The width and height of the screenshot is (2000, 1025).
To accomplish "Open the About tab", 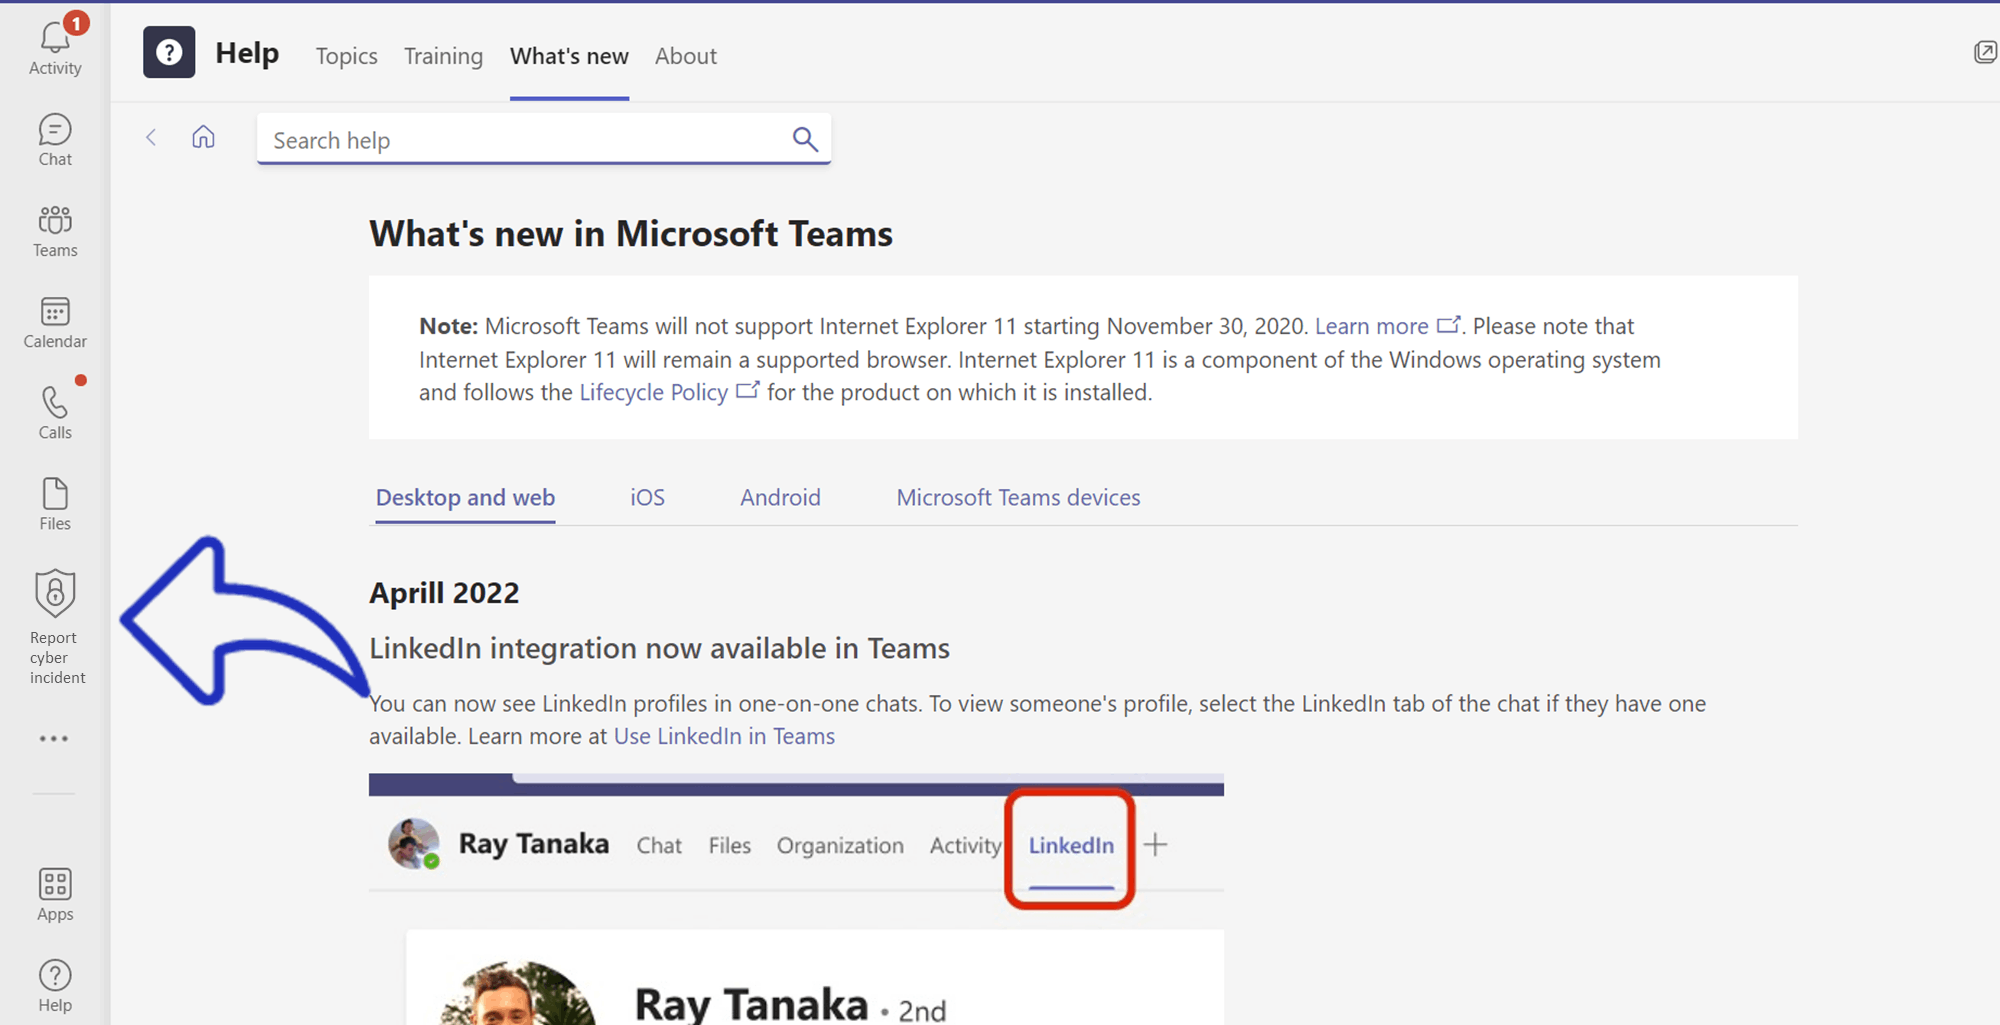I will pyautogui.click(x=686, y=56).
